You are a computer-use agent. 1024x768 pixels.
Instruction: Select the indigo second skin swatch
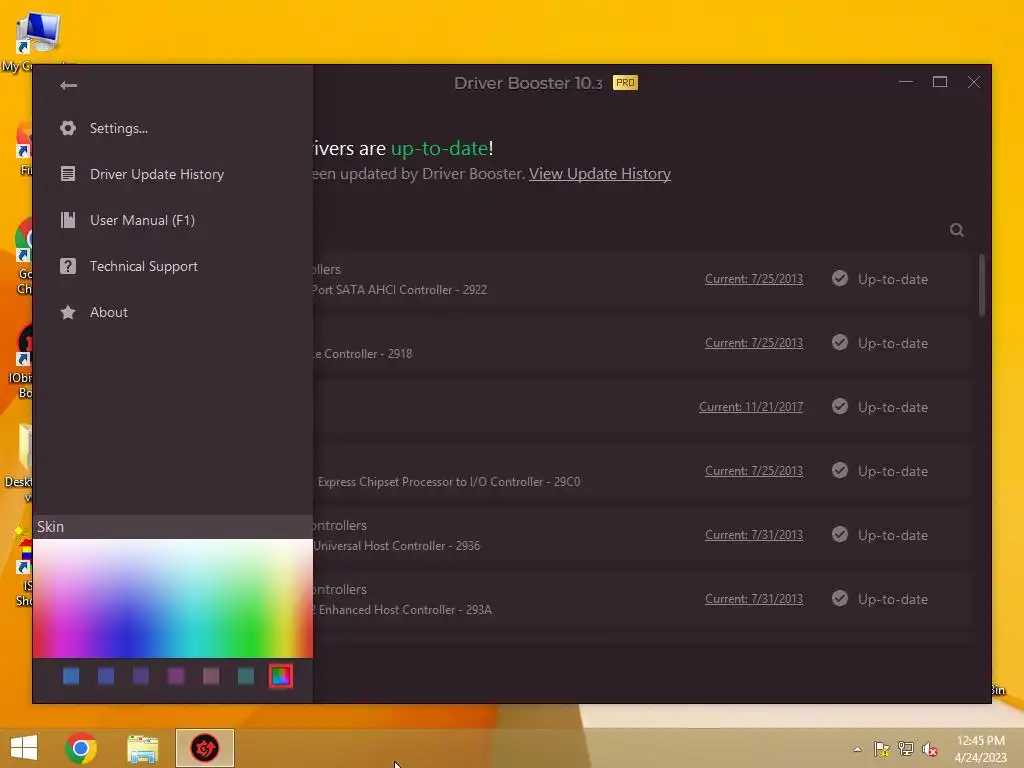(x=106, y=677)
